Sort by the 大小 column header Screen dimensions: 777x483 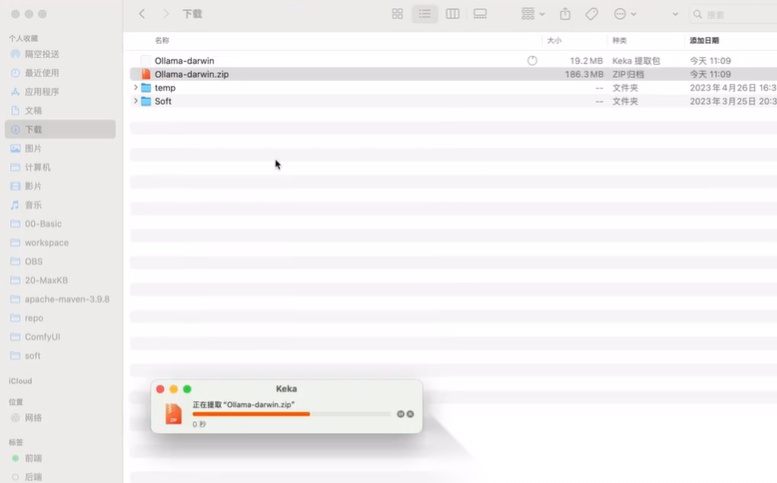click(554, 41)
